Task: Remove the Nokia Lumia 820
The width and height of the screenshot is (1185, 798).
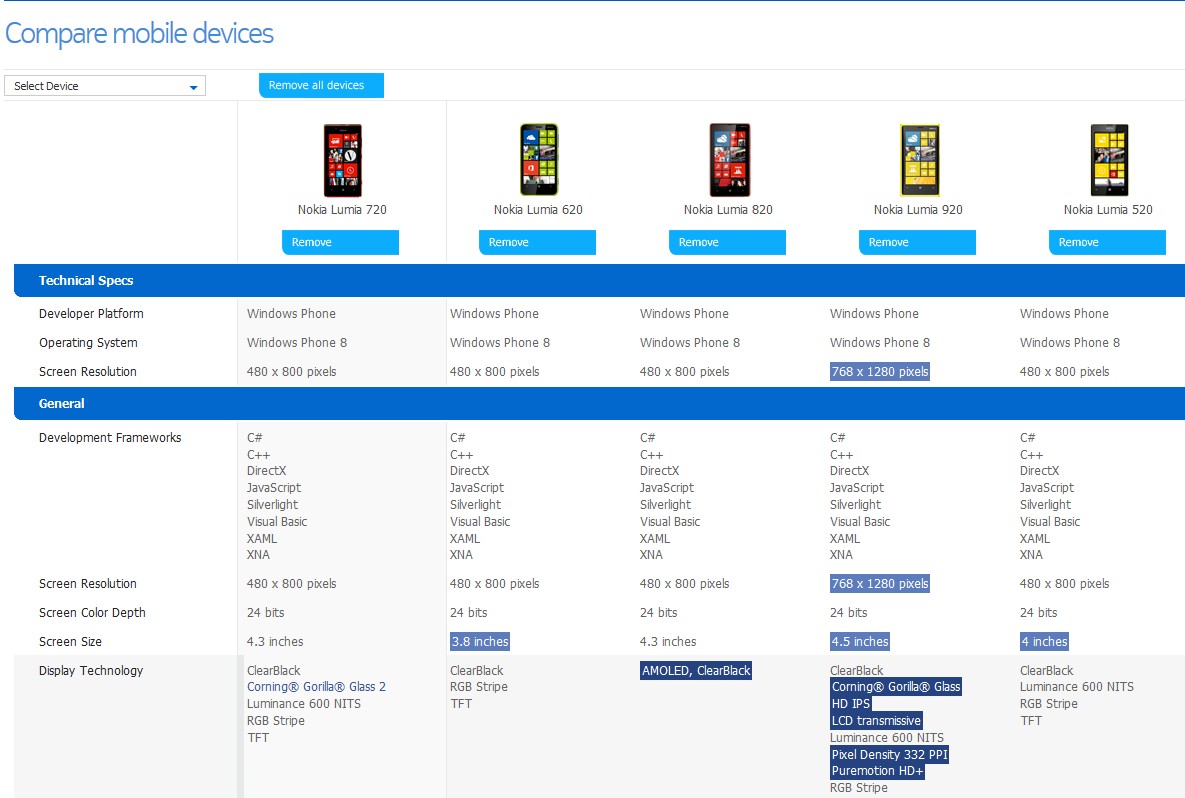Action: point(727,243)
